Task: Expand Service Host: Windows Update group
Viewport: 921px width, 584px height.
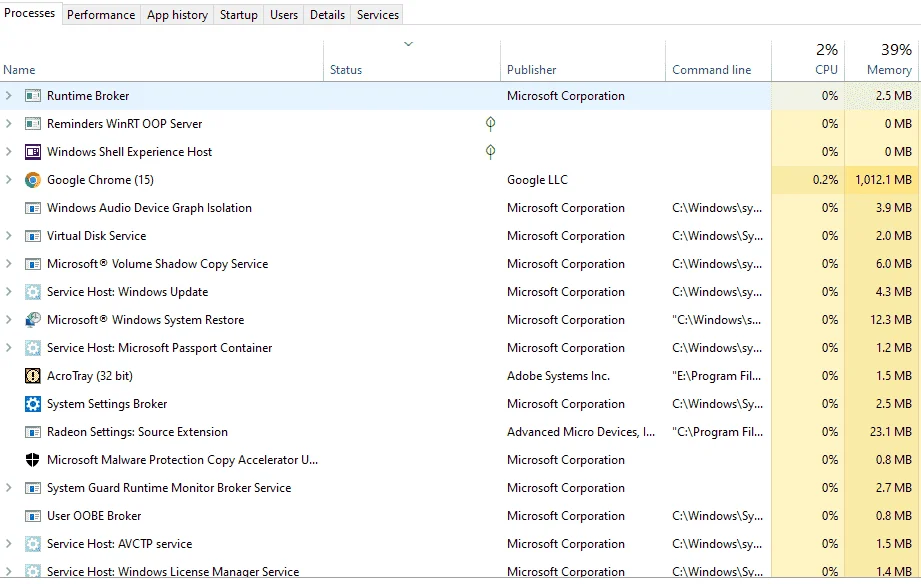Action: pyautogui.click(x=8, y=292)
